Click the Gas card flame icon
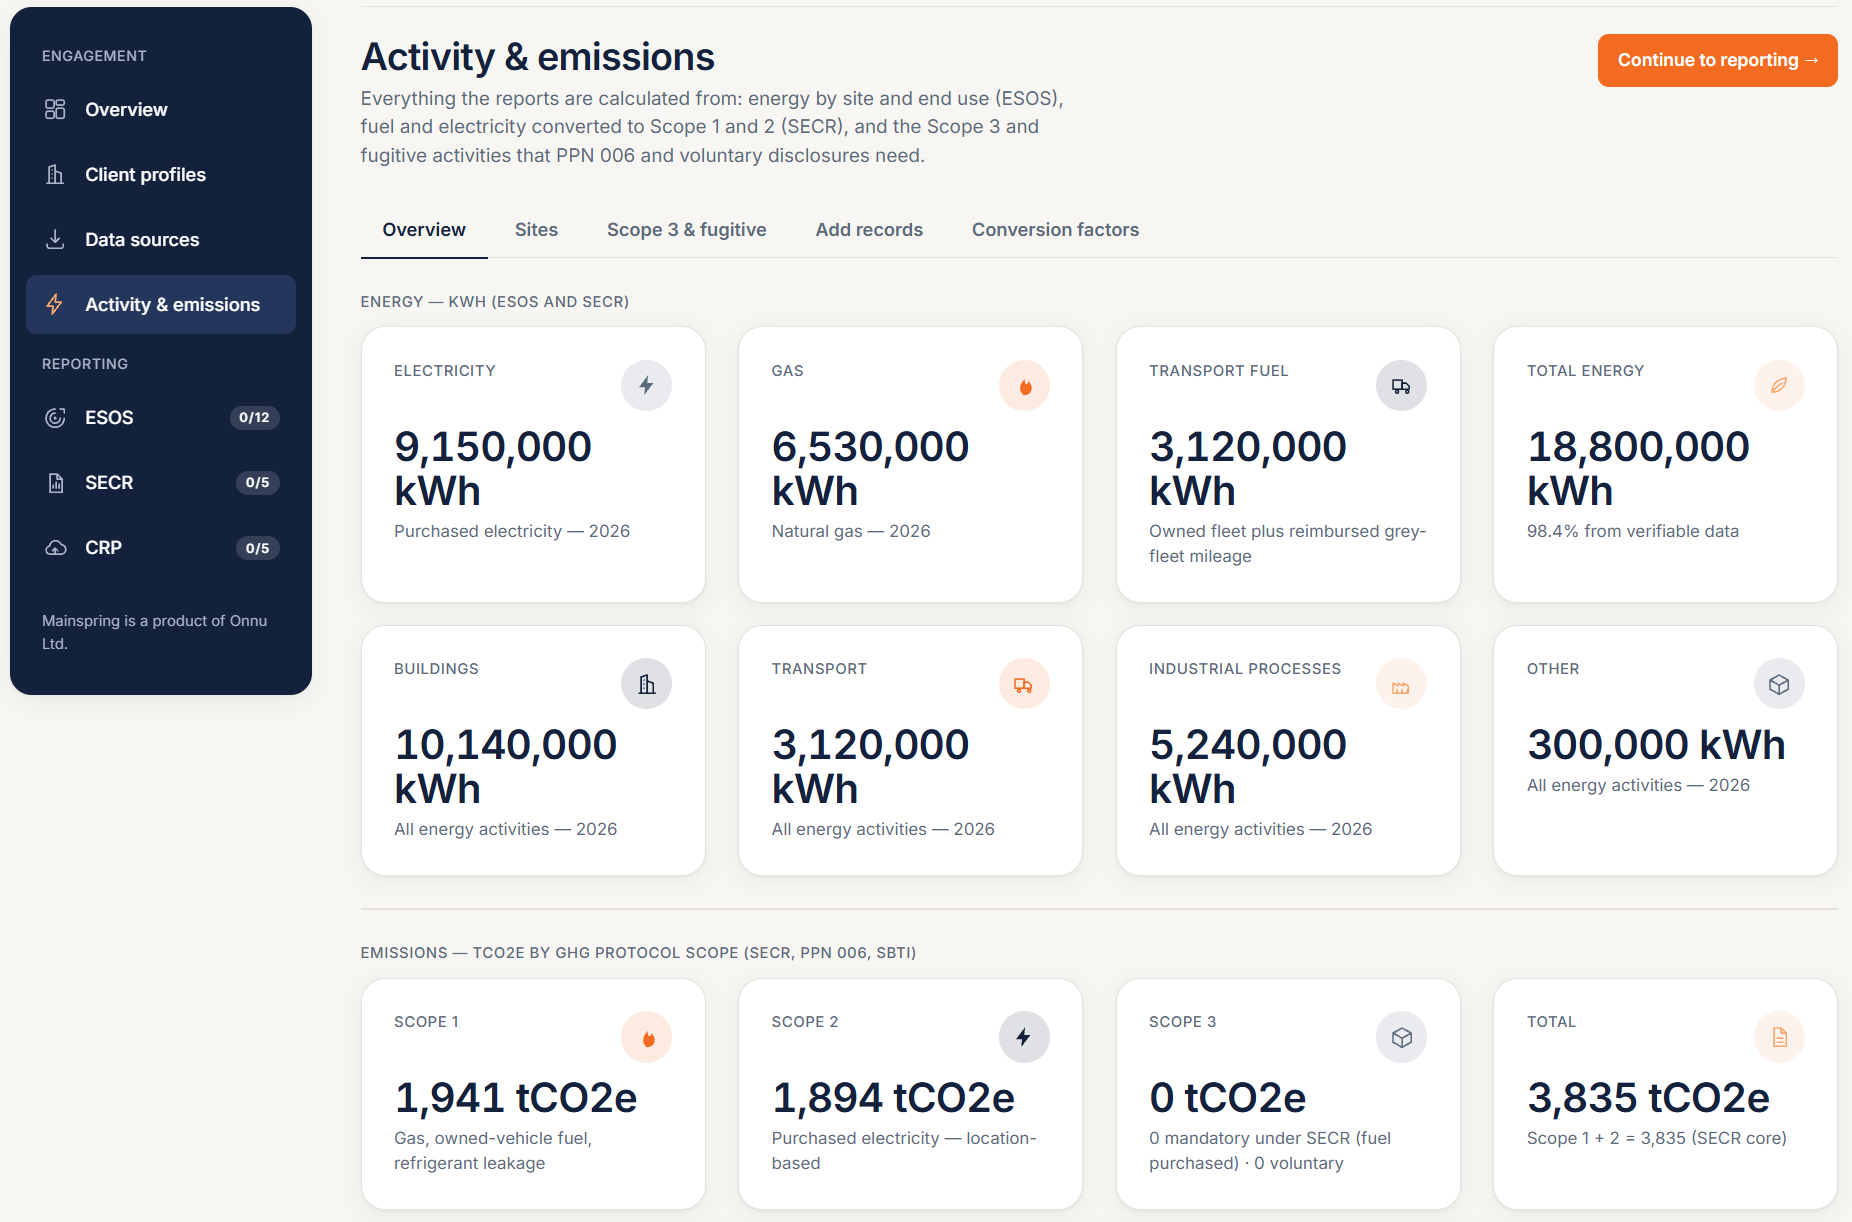This screenshot has width=1852, height=1222. tap(1024, 385)
